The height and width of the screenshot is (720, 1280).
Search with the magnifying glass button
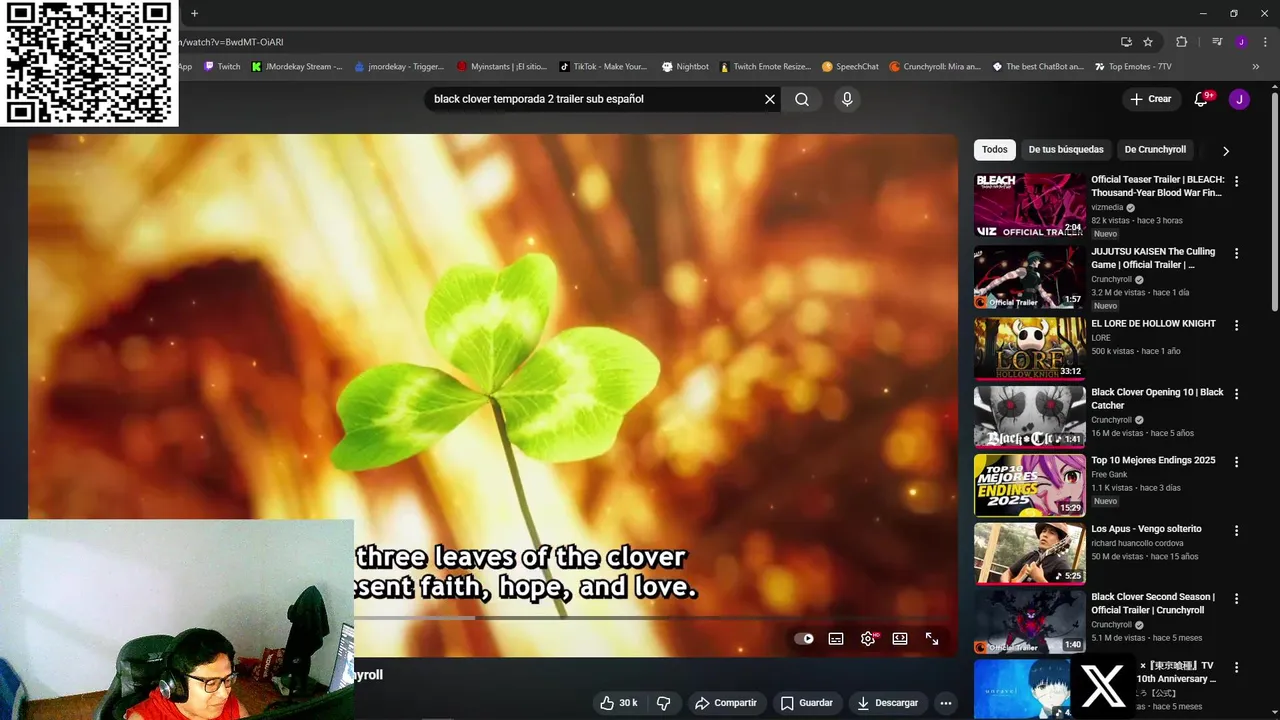pos(802,99)
